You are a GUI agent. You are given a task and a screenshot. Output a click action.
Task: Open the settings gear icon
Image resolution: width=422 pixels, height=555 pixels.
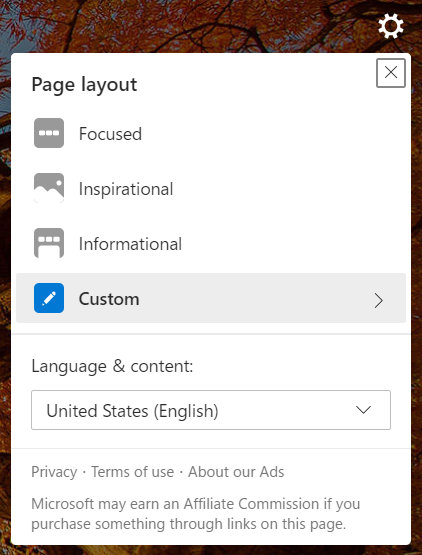(x=390, y=27)
